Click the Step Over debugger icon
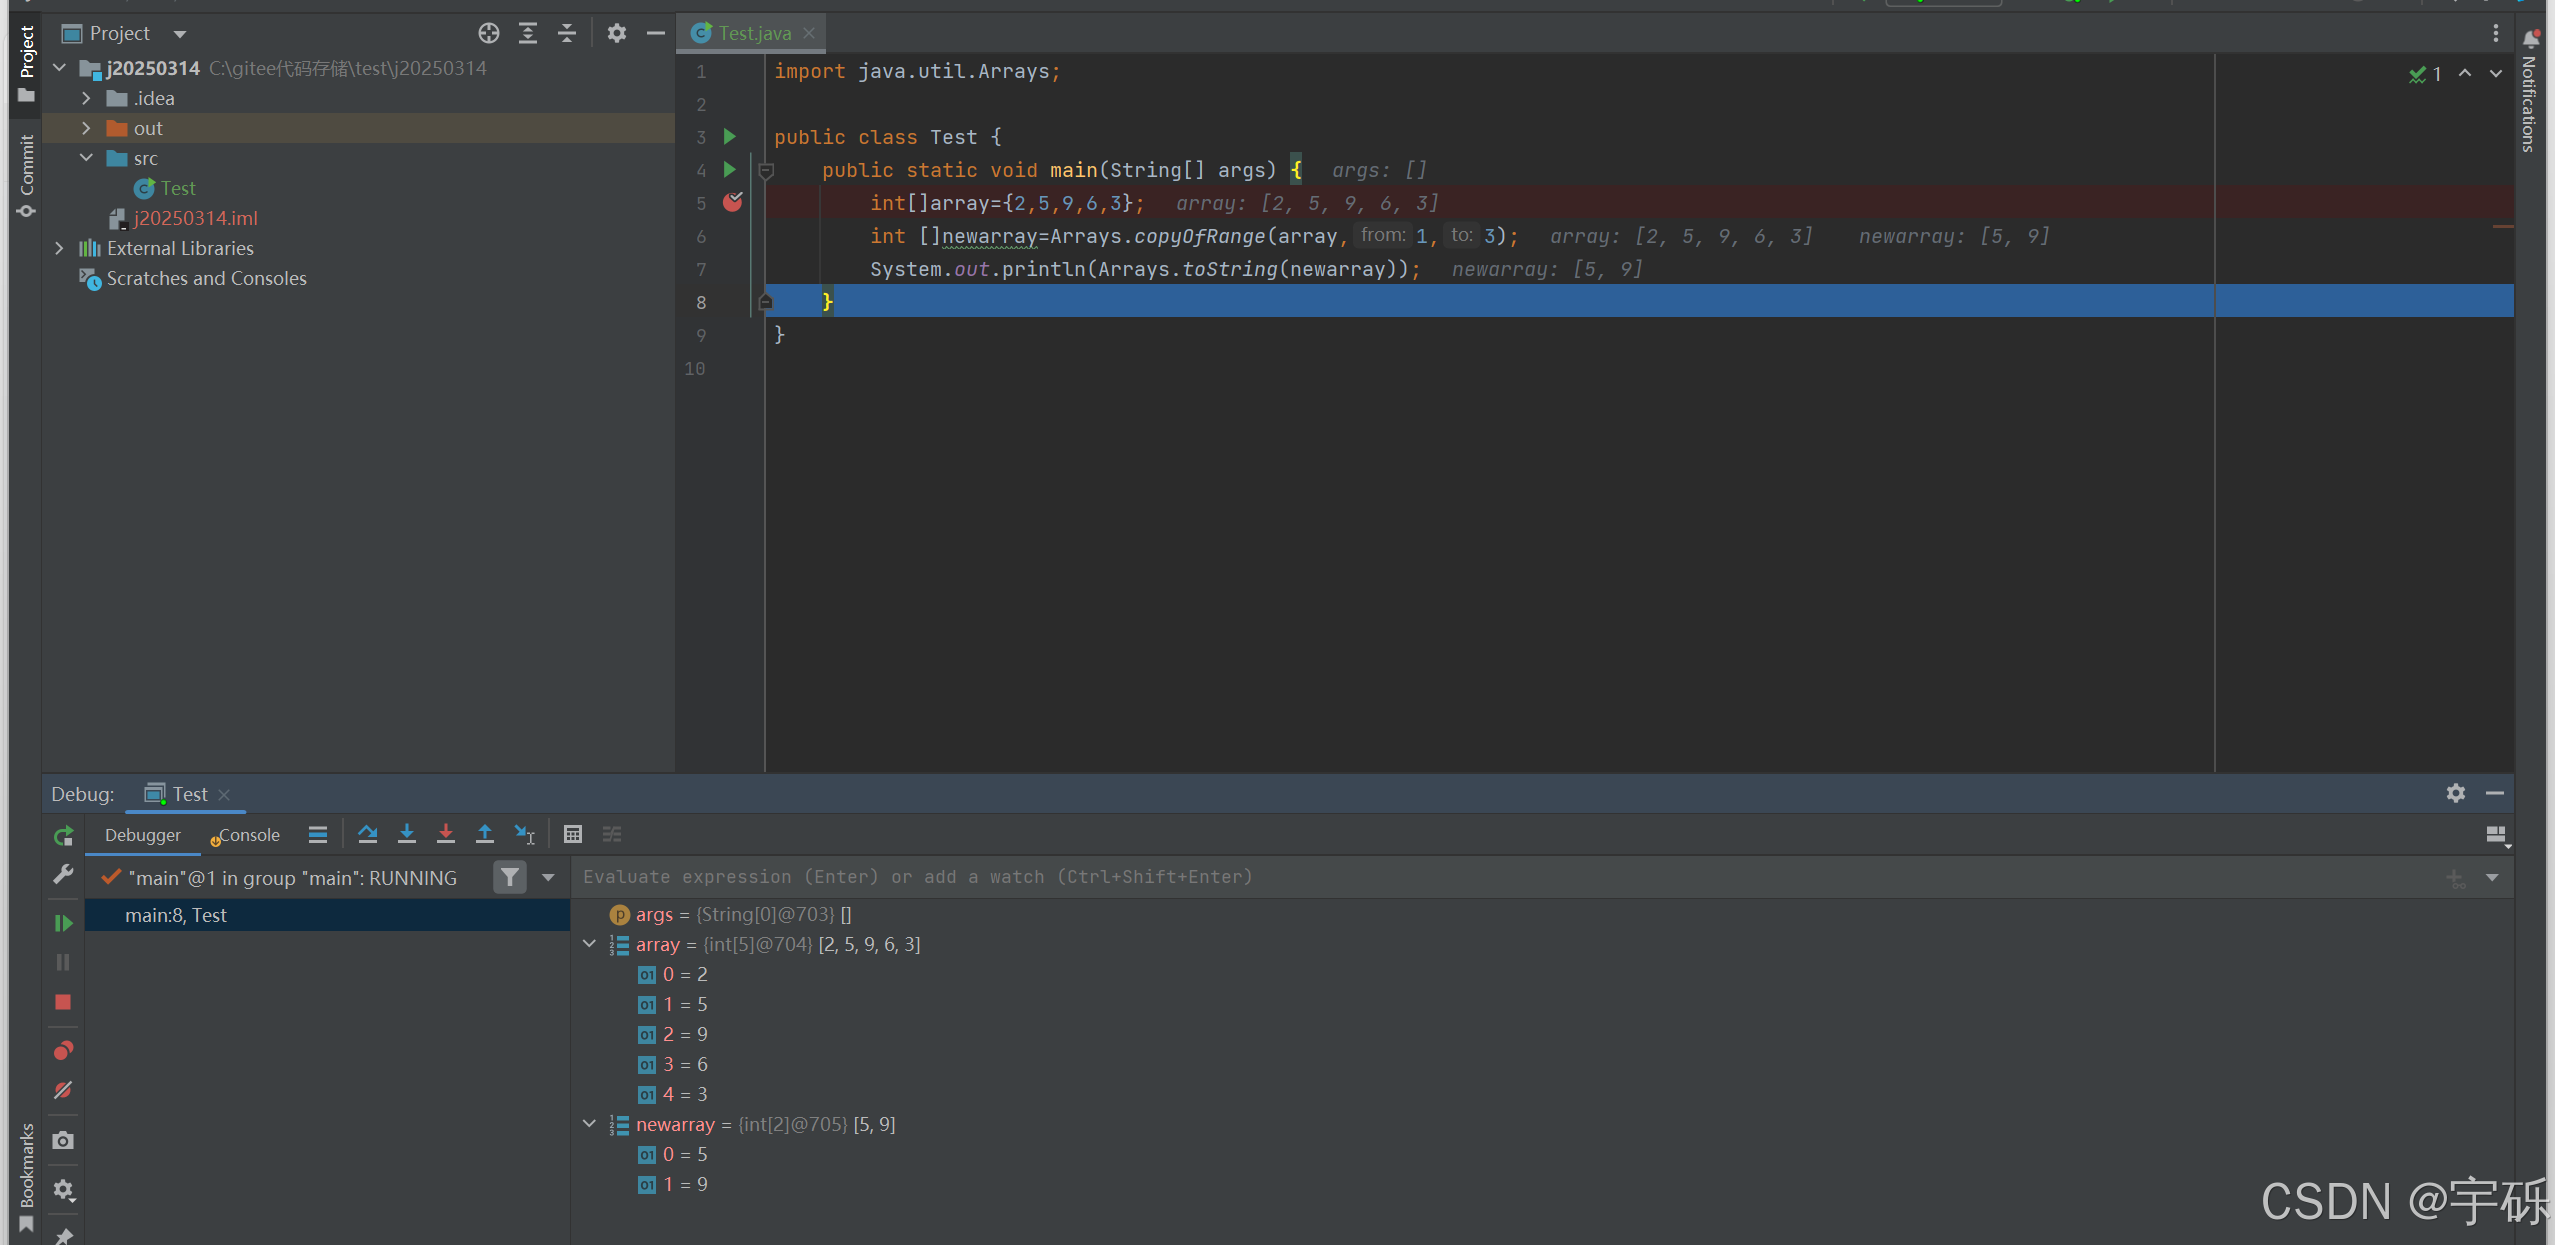The height and width of the screenshot is (1245, 2555). pos(367,834)
